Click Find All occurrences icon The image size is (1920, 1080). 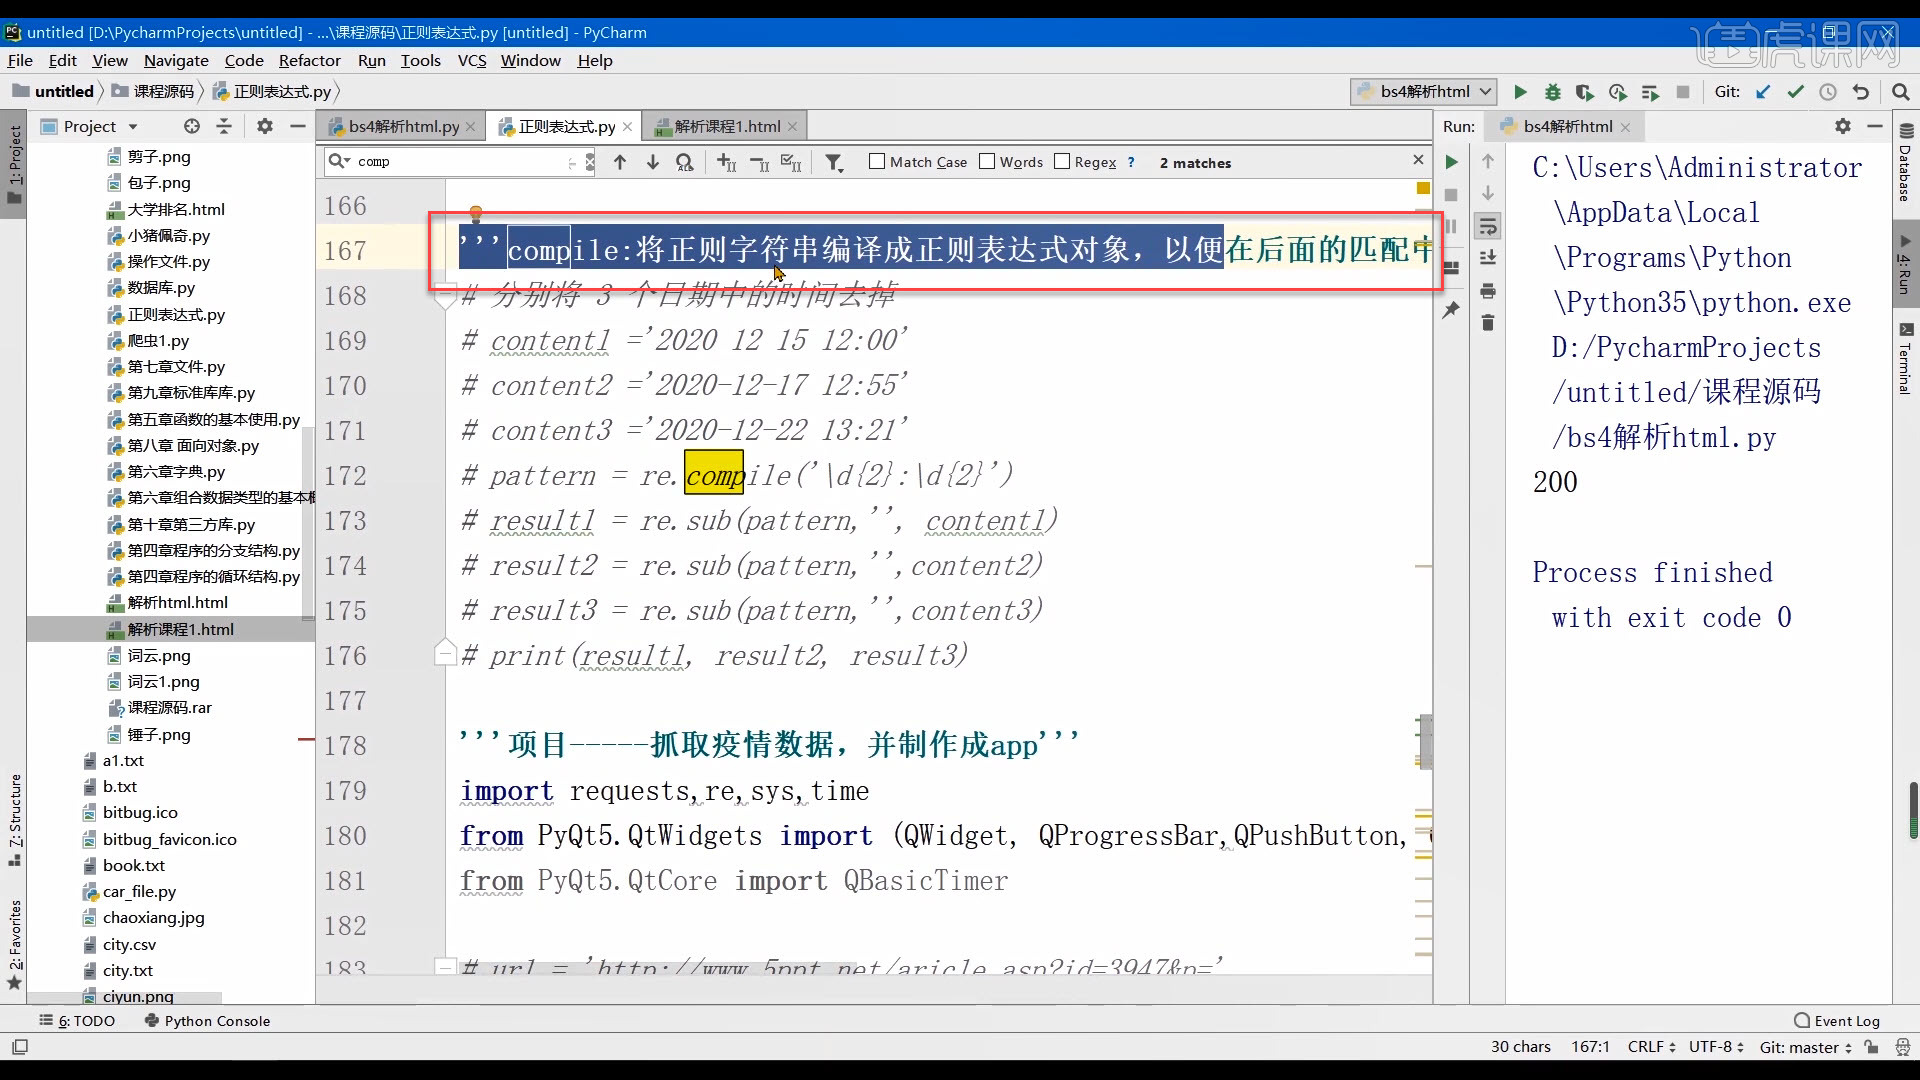[x=685, y=162]
